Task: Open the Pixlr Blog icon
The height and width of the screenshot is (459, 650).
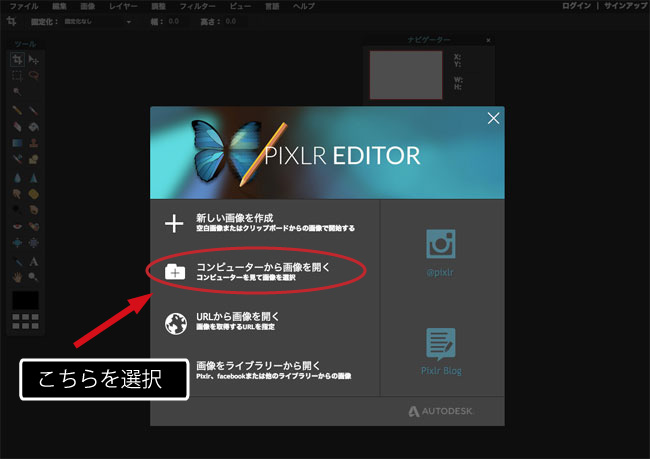Action: 441,344
